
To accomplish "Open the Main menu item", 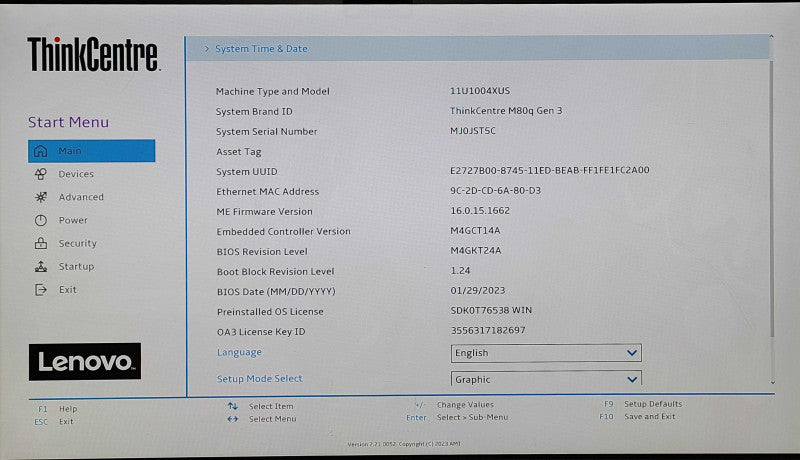I will coord(91,151).
